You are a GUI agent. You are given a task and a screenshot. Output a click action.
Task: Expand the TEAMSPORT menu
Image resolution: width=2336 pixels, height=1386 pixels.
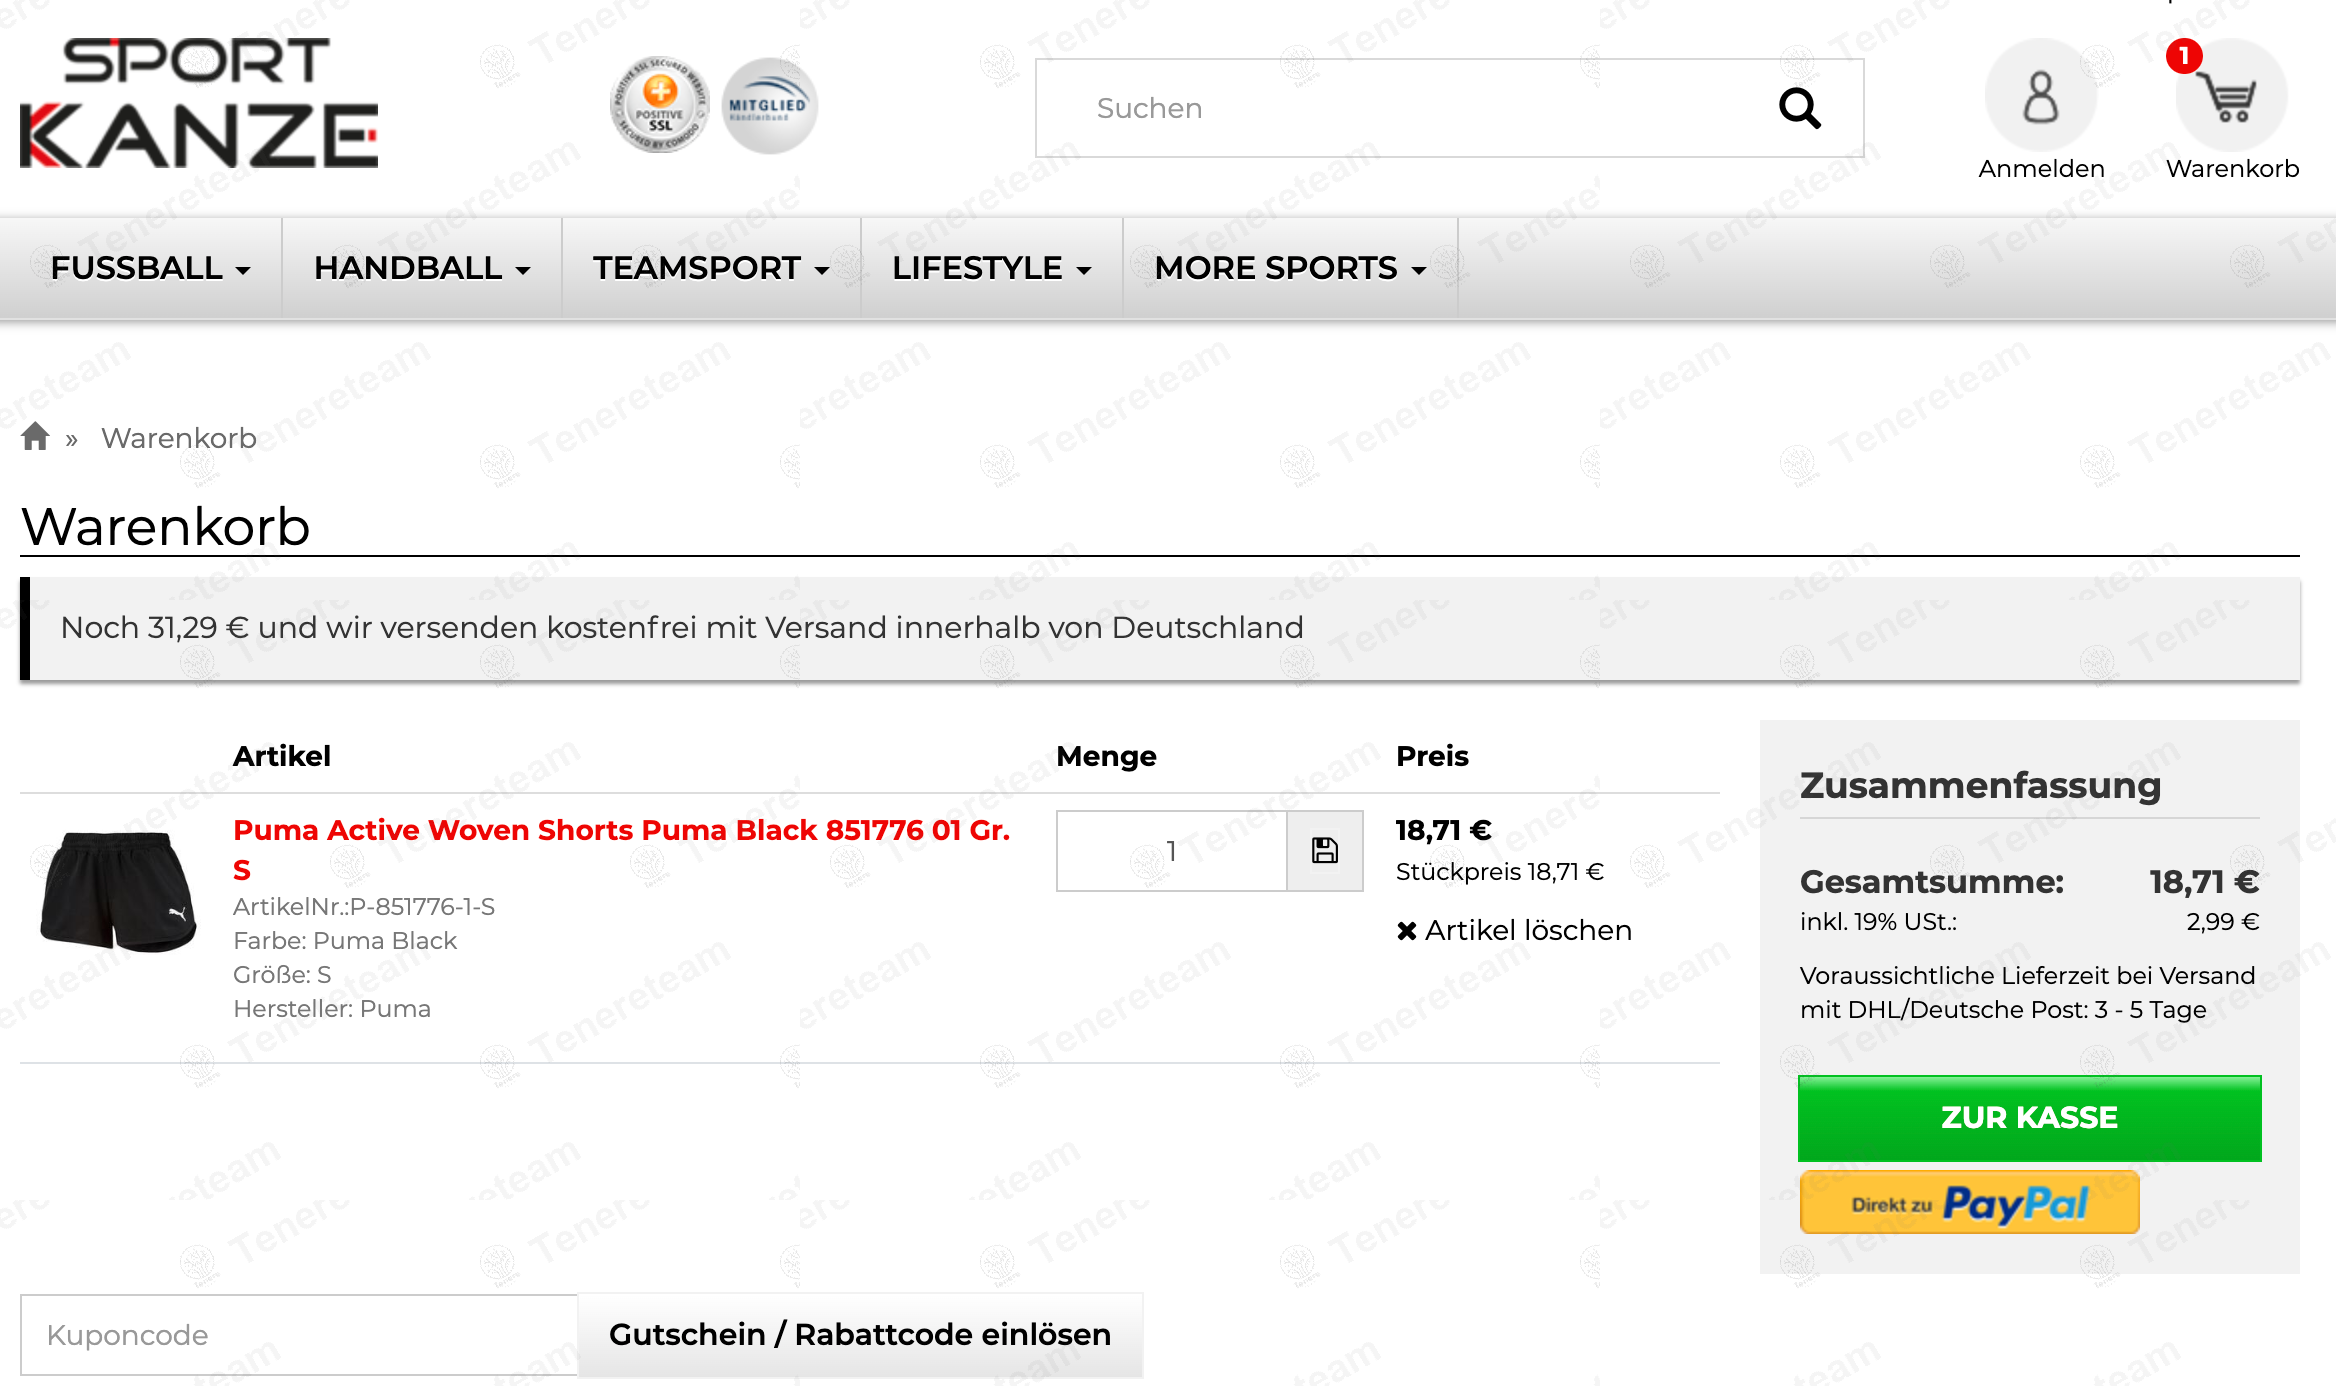(711, 268)
